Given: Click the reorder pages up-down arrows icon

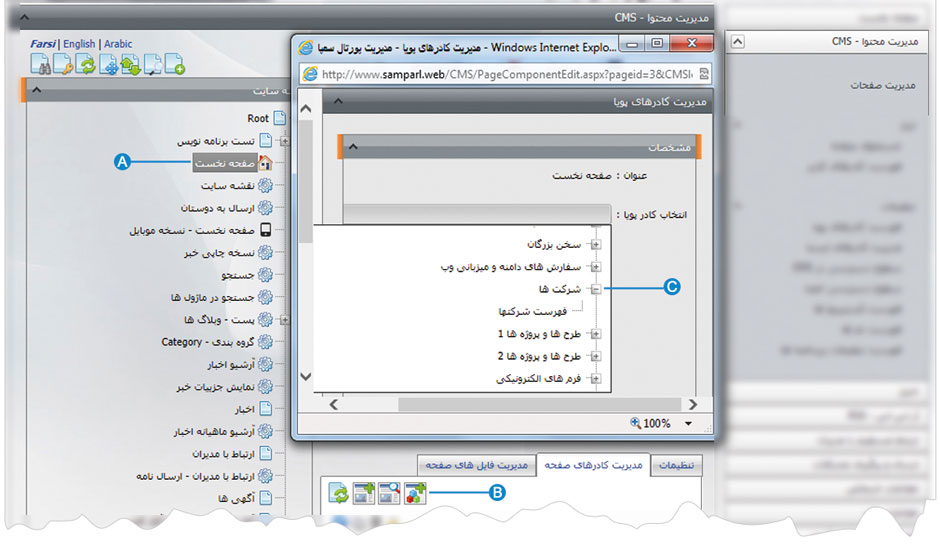Looking at the screenshot, I should tap(130, 67).
